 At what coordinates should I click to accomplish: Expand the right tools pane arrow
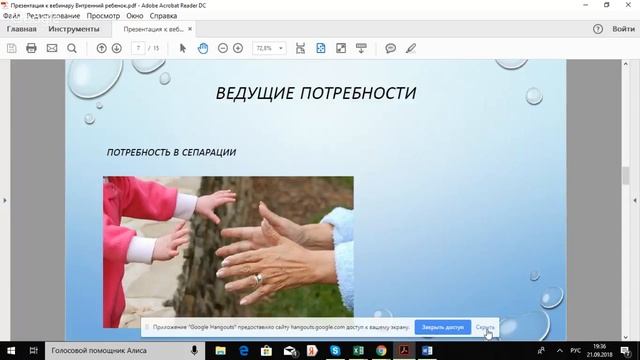(x=635, y=200)
